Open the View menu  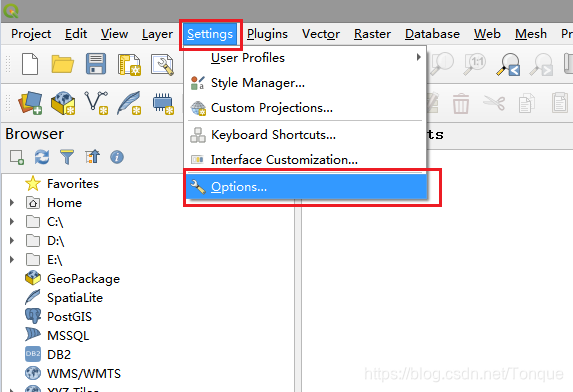point(114,34)
